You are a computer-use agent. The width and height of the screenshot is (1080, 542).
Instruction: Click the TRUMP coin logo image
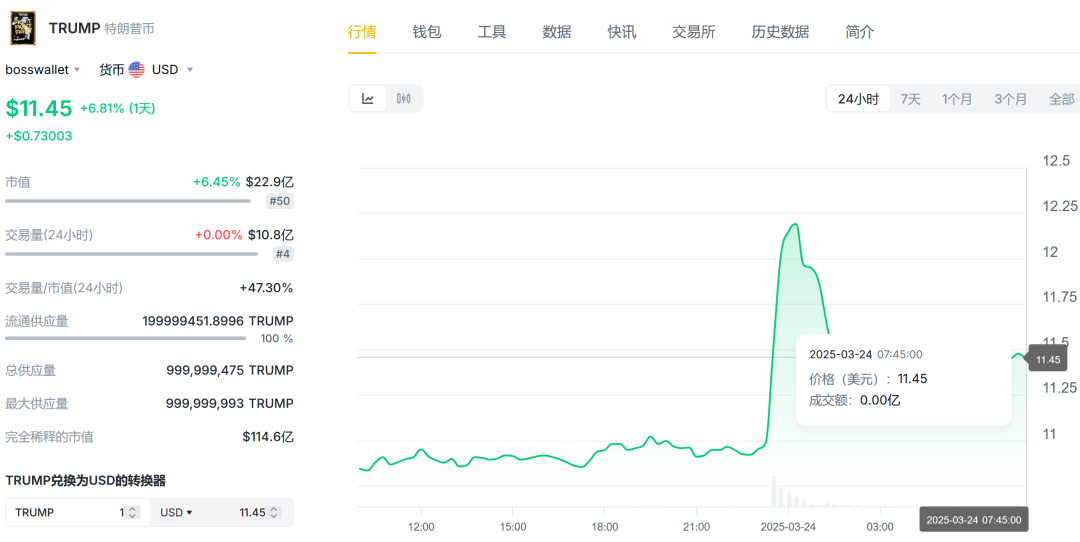coord(22,29)
